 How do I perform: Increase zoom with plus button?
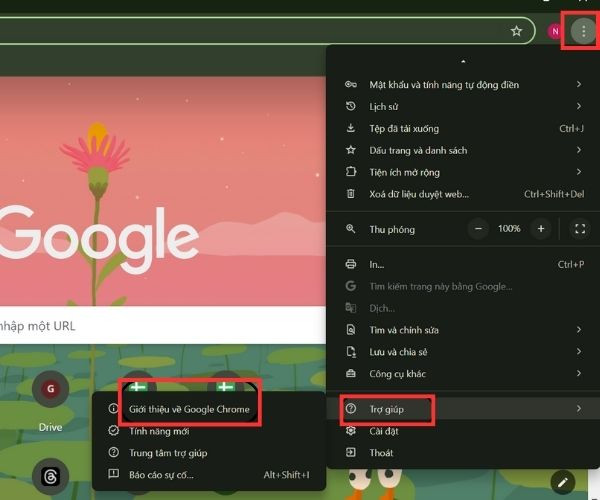click(x=541, y=229)
